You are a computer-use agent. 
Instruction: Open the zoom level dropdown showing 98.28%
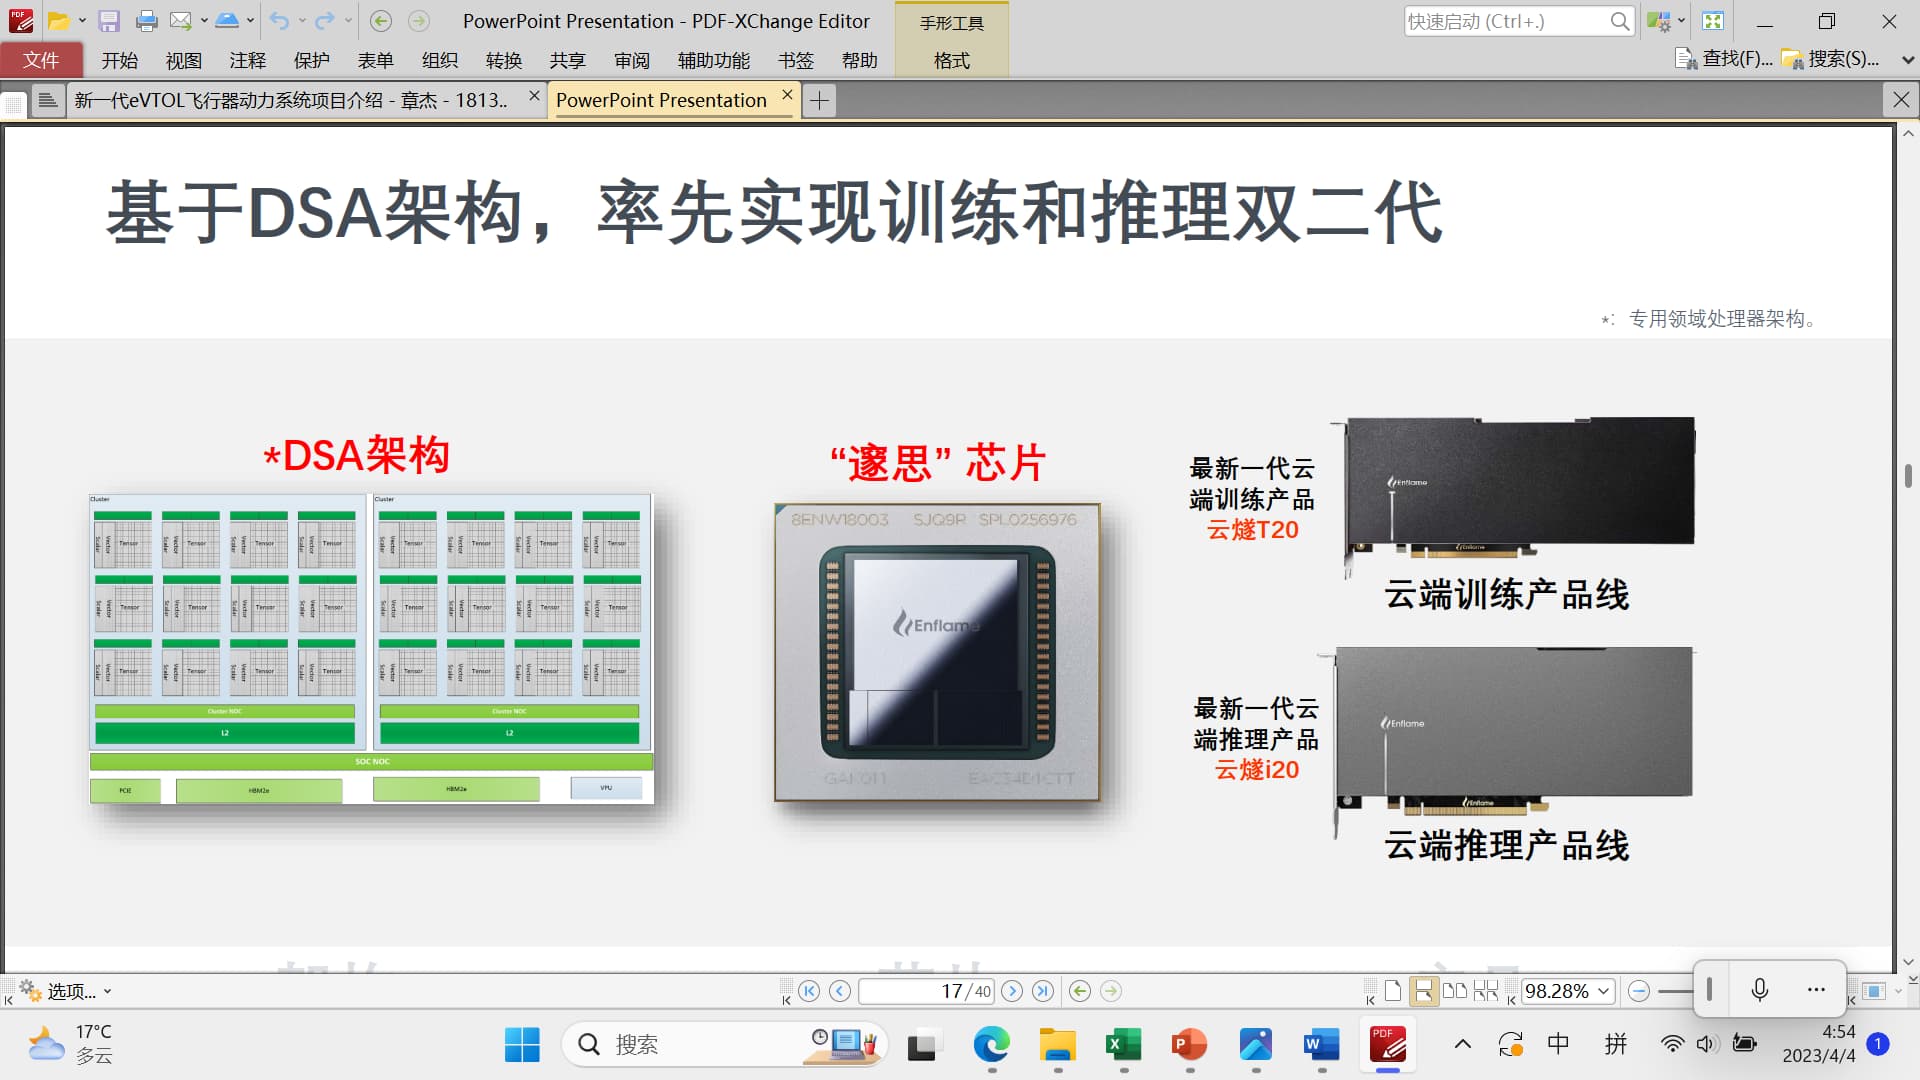click(1604, 991)
